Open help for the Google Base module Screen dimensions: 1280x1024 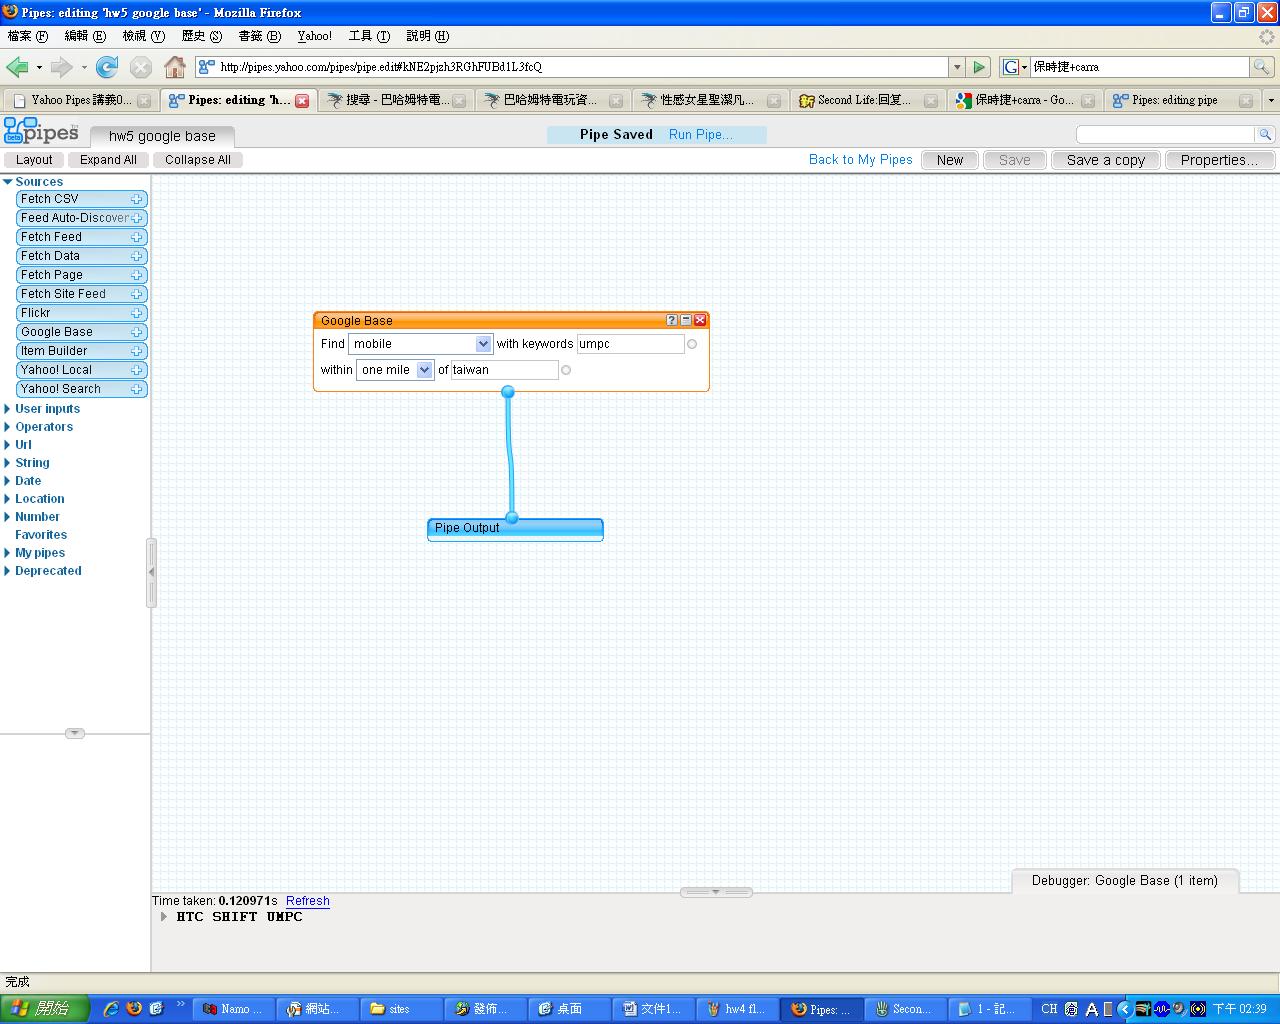coord(672,320)
